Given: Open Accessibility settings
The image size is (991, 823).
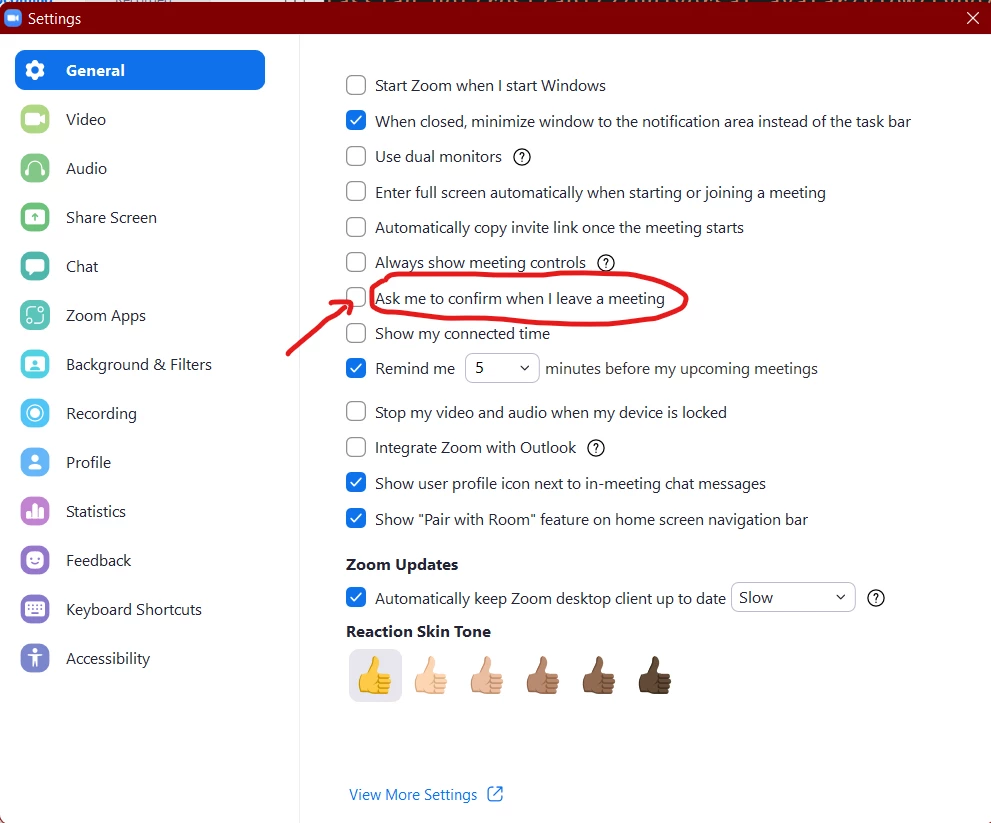Looking at the screenshot, I should click(x=140, y=658).
